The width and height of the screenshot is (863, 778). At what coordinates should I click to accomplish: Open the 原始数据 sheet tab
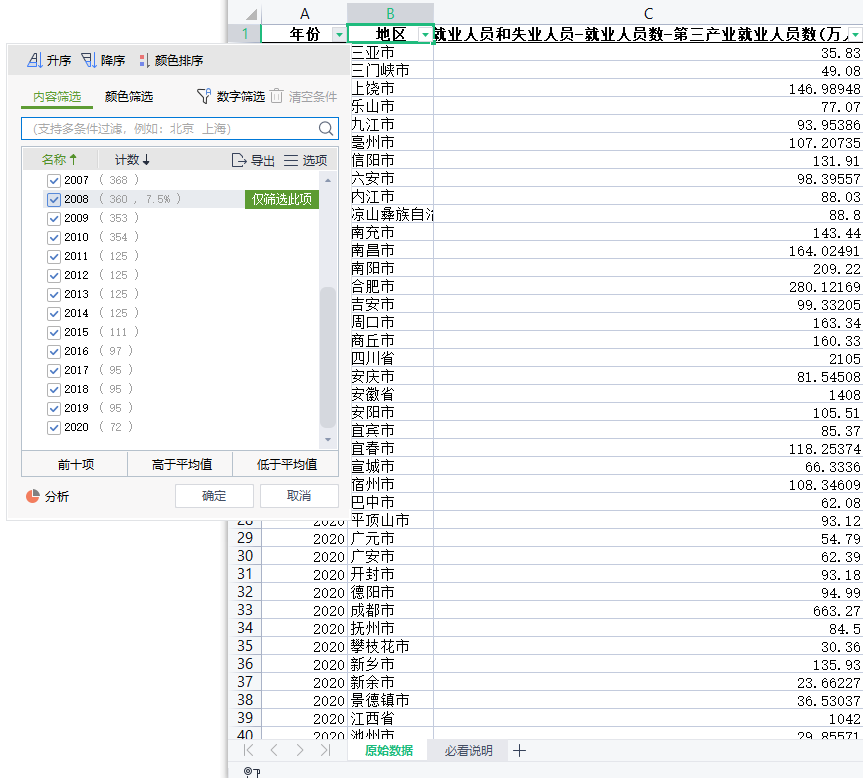tap(389, 750)
